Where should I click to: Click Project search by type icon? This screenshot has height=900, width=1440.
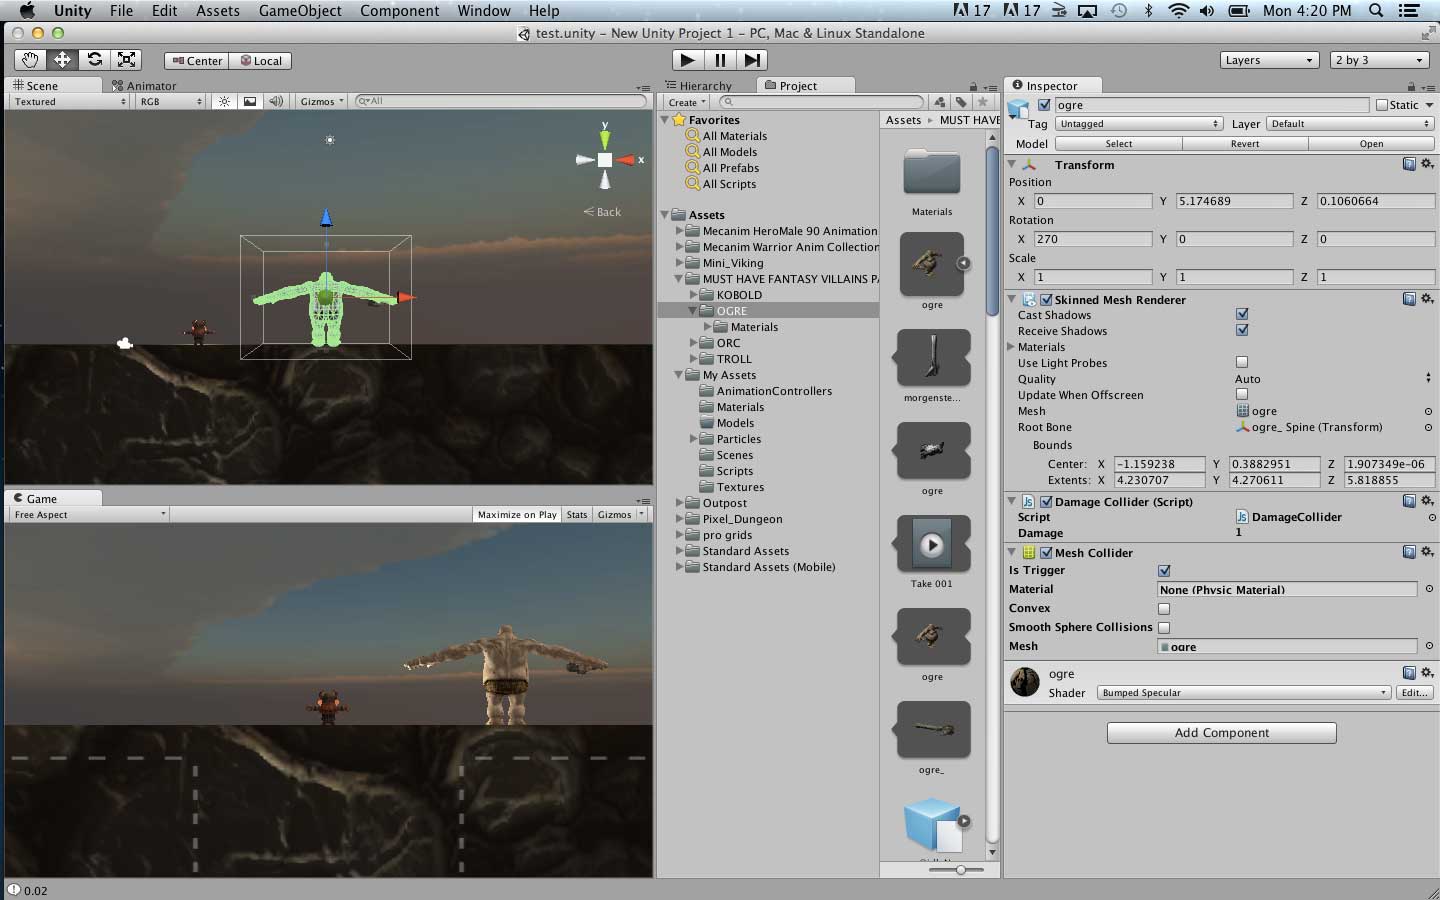tap(940, 102)
